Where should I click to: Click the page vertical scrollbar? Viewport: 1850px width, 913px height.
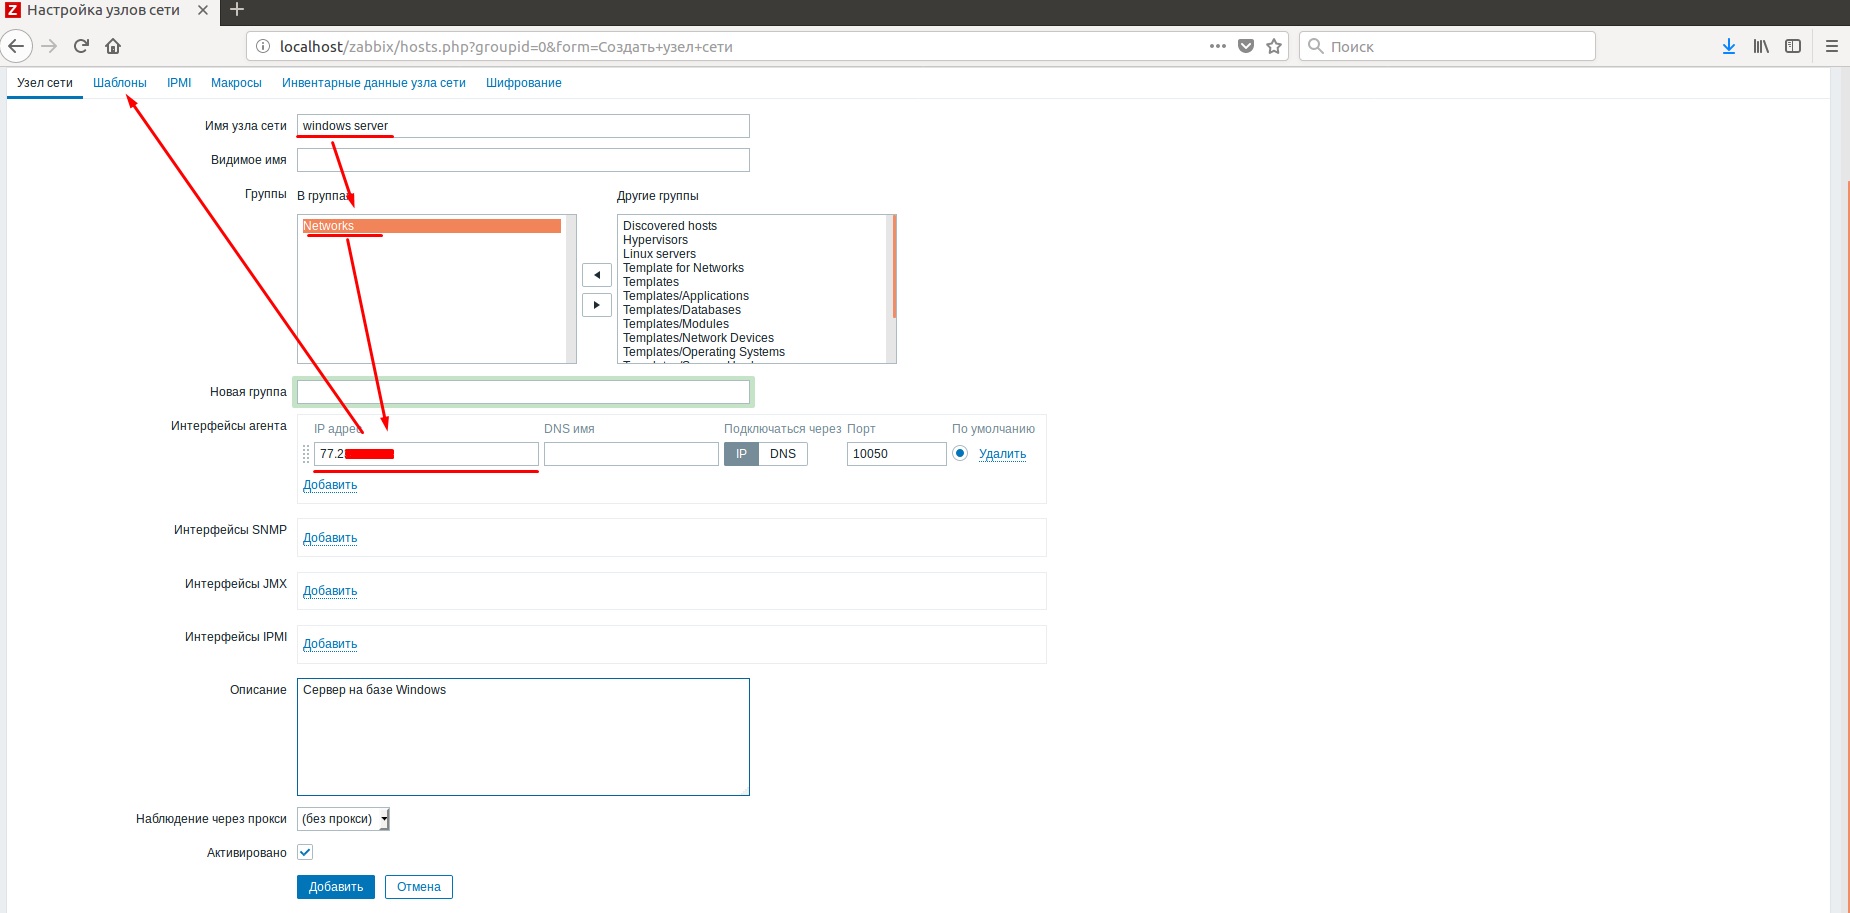click(1844, 490)
